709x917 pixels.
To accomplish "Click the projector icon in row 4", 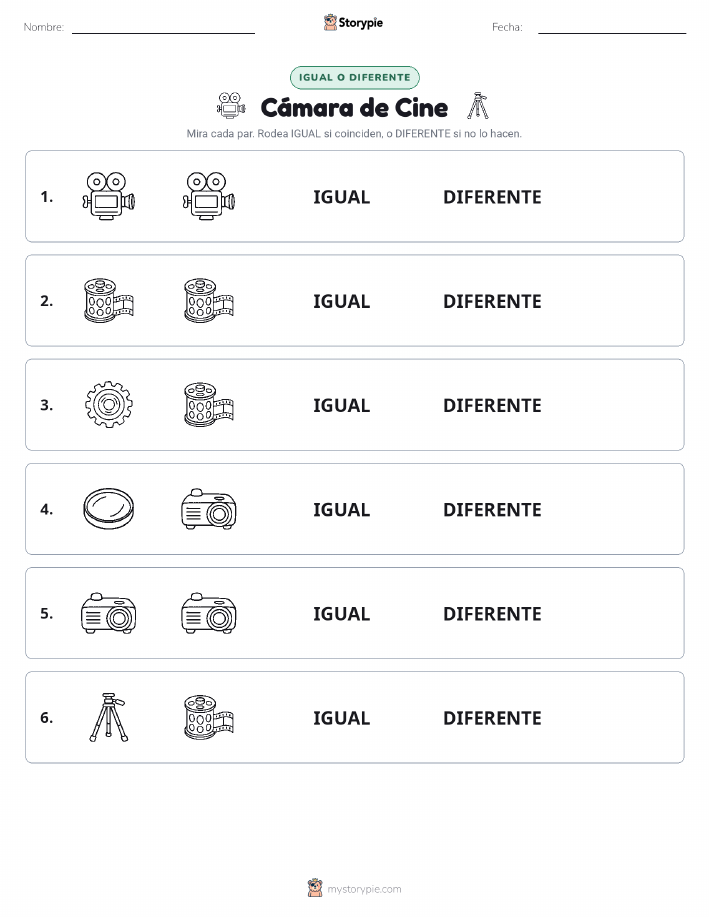I will [209, 509].
